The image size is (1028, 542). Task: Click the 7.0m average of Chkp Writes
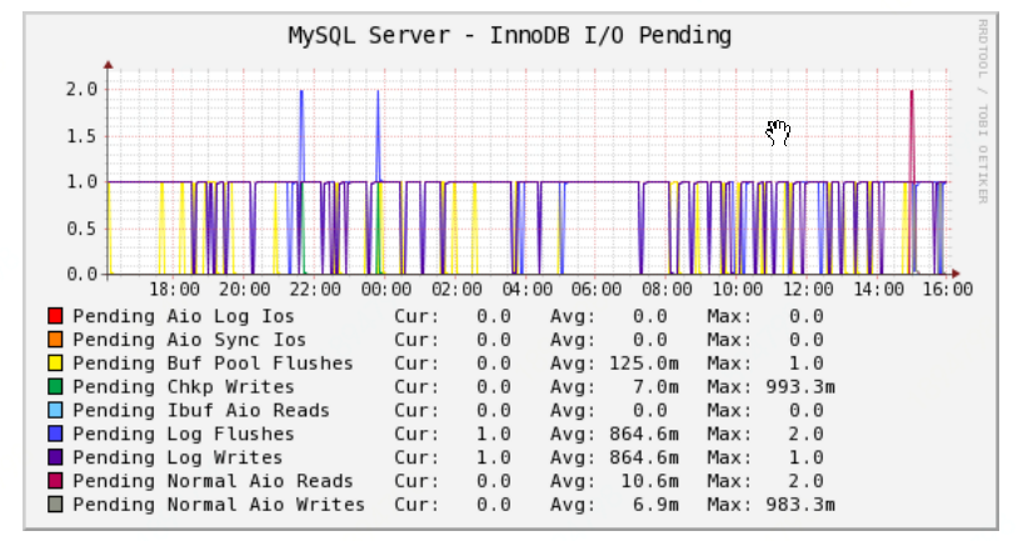pyautogui.click(x=656, y=387)
